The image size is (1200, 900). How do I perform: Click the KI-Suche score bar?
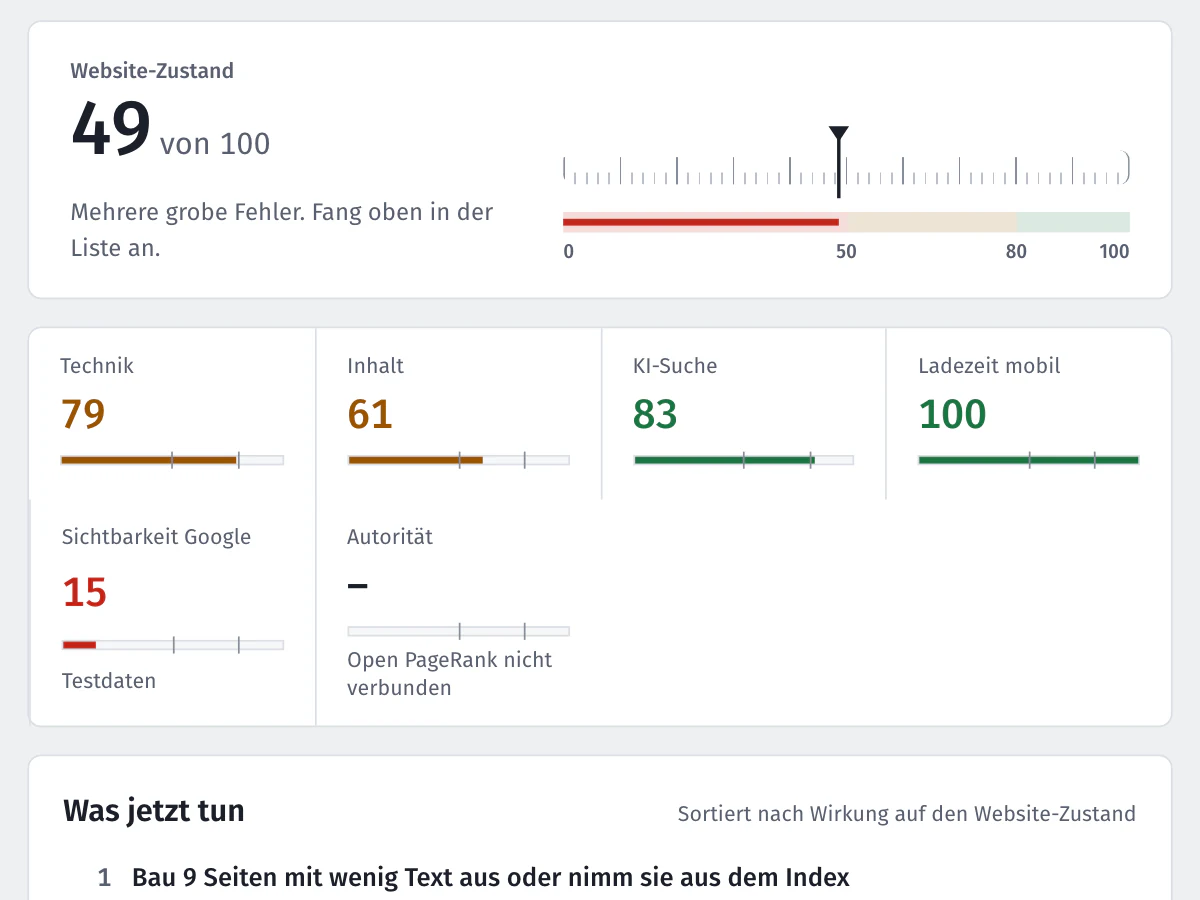click(x=744, y=460)
